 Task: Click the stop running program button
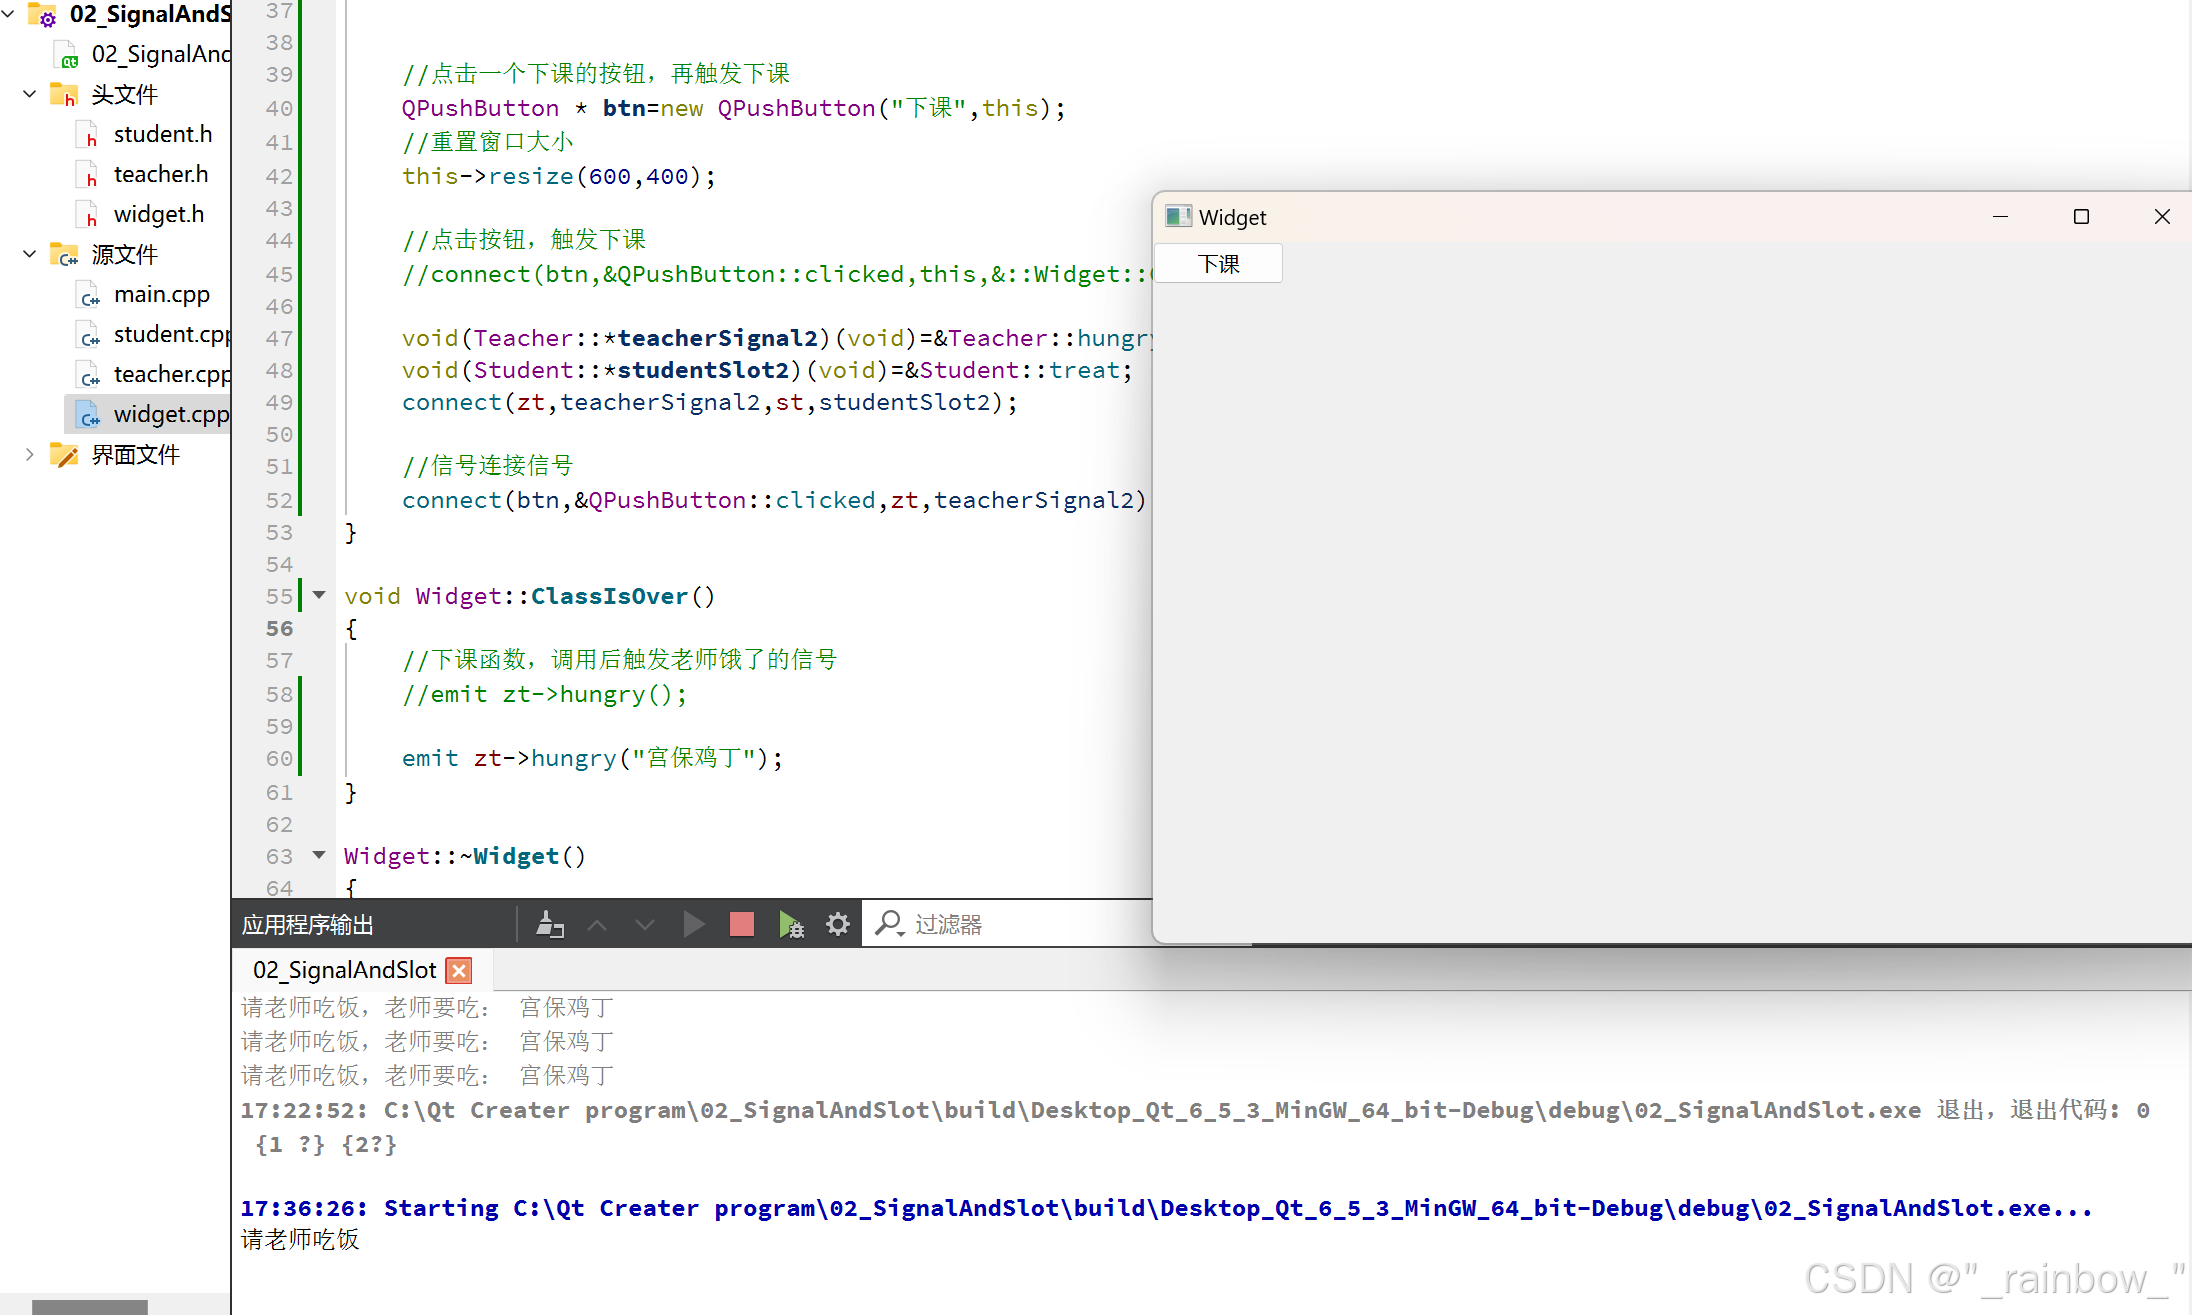tap(741, 924)
